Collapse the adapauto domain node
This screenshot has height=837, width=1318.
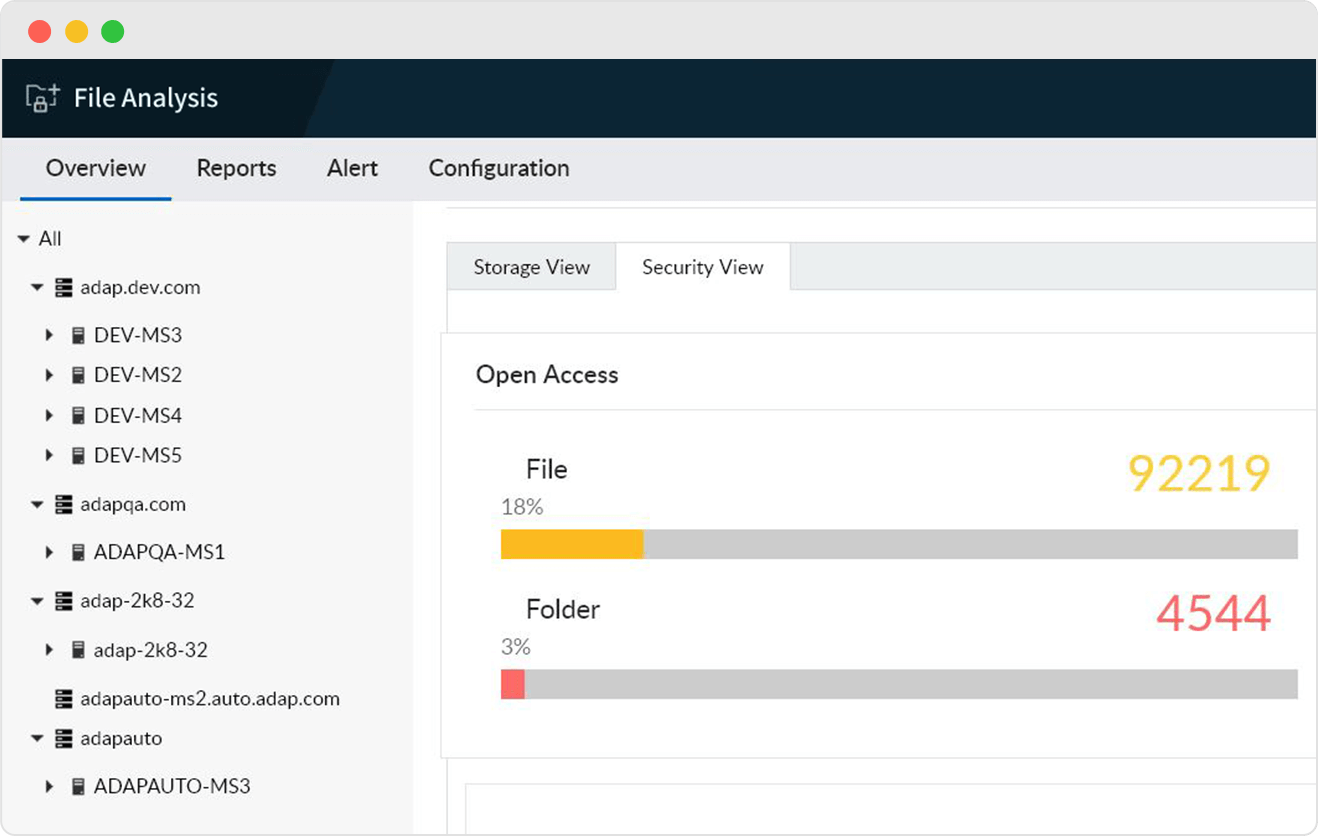tap(37, 739)
